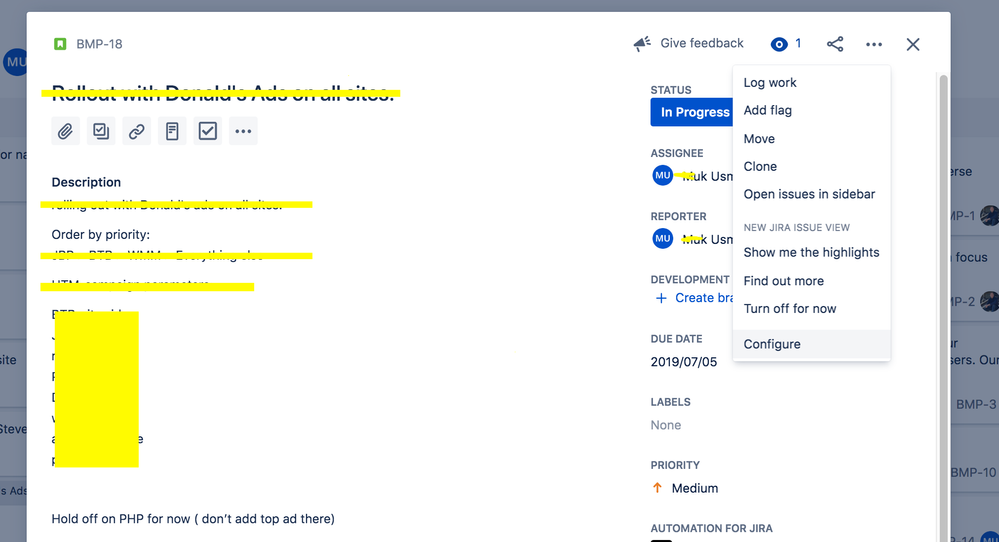999x542 pixels.
Task: Close the issue dialog with X
Action: [x=913, y=44]
